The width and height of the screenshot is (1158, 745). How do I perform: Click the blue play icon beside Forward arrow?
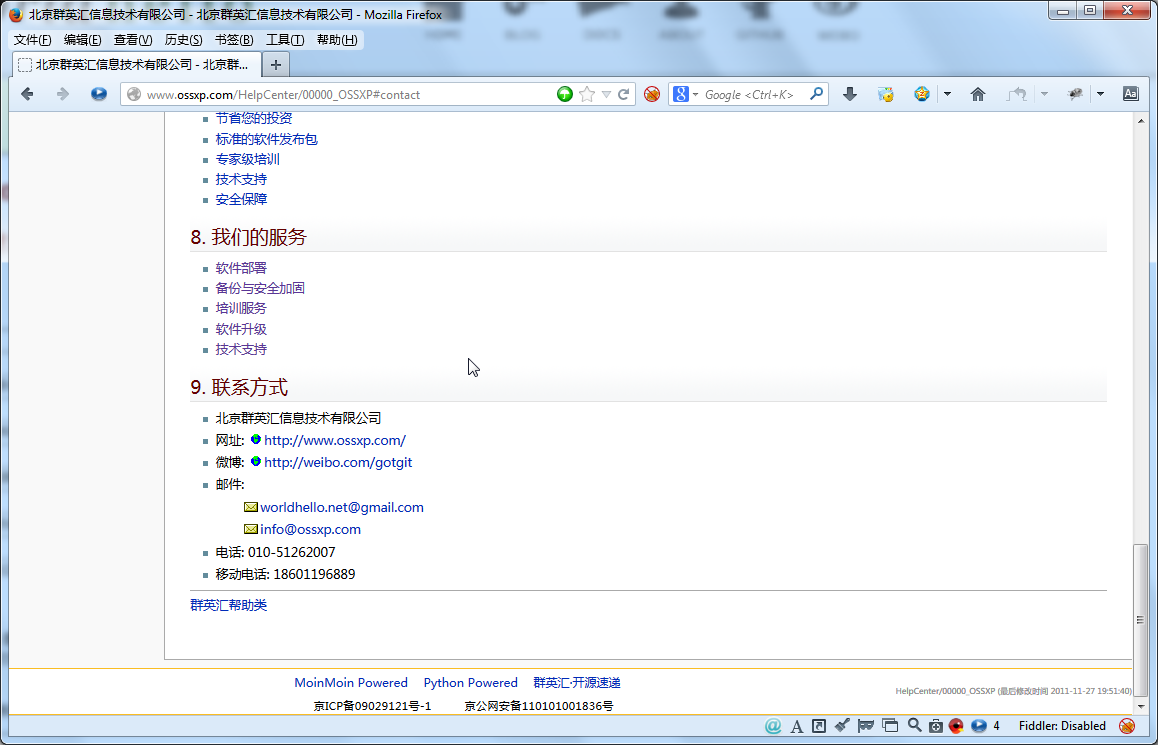click(x=98, y=94)
